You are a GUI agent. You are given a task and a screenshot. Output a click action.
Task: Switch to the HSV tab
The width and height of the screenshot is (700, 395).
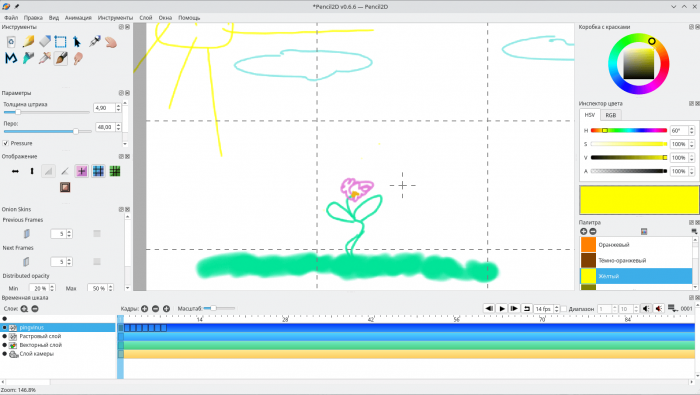click(590, 115)
